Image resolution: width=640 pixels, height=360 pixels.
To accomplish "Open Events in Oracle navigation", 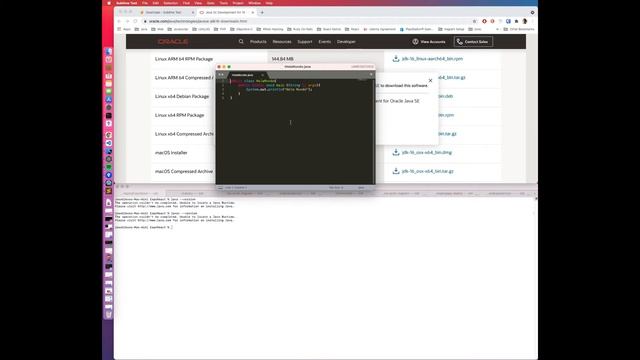I will (324, 42).
